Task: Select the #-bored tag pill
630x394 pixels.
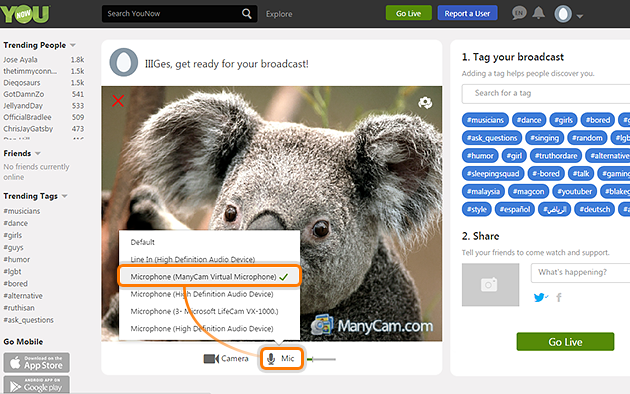Action: (546, 174)
